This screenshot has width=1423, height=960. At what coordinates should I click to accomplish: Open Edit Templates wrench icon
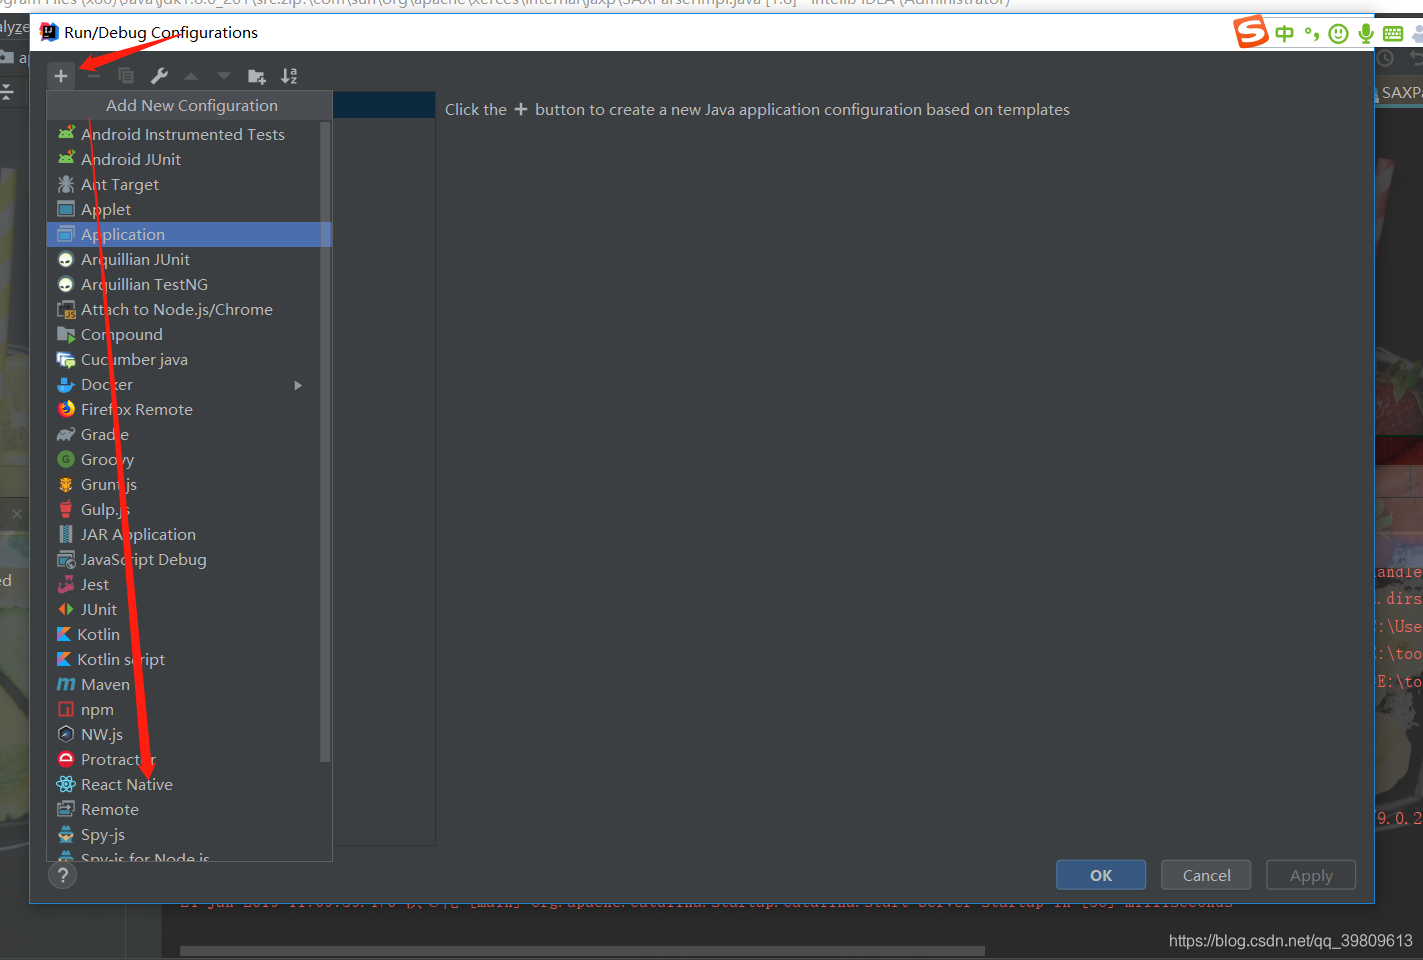159,76
